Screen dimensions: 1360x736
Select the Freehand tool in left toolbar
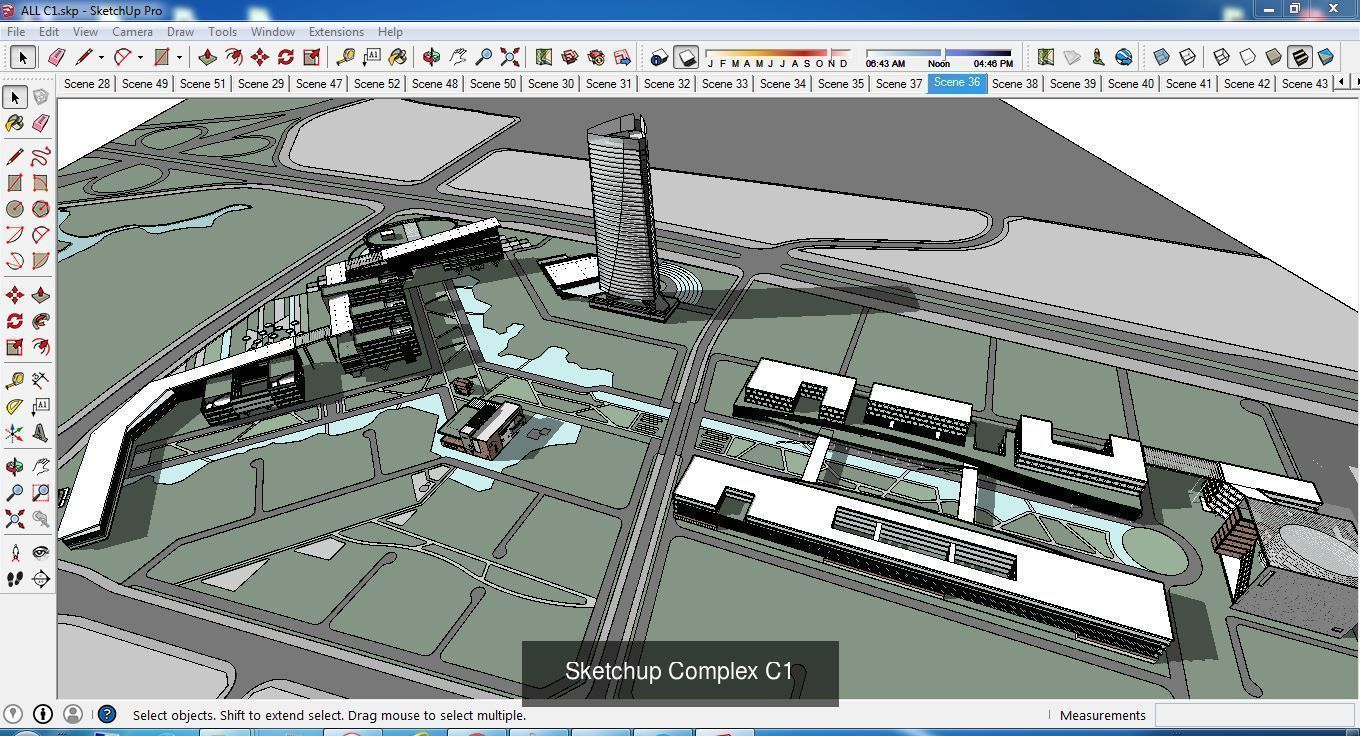click(x=41, y=157)
